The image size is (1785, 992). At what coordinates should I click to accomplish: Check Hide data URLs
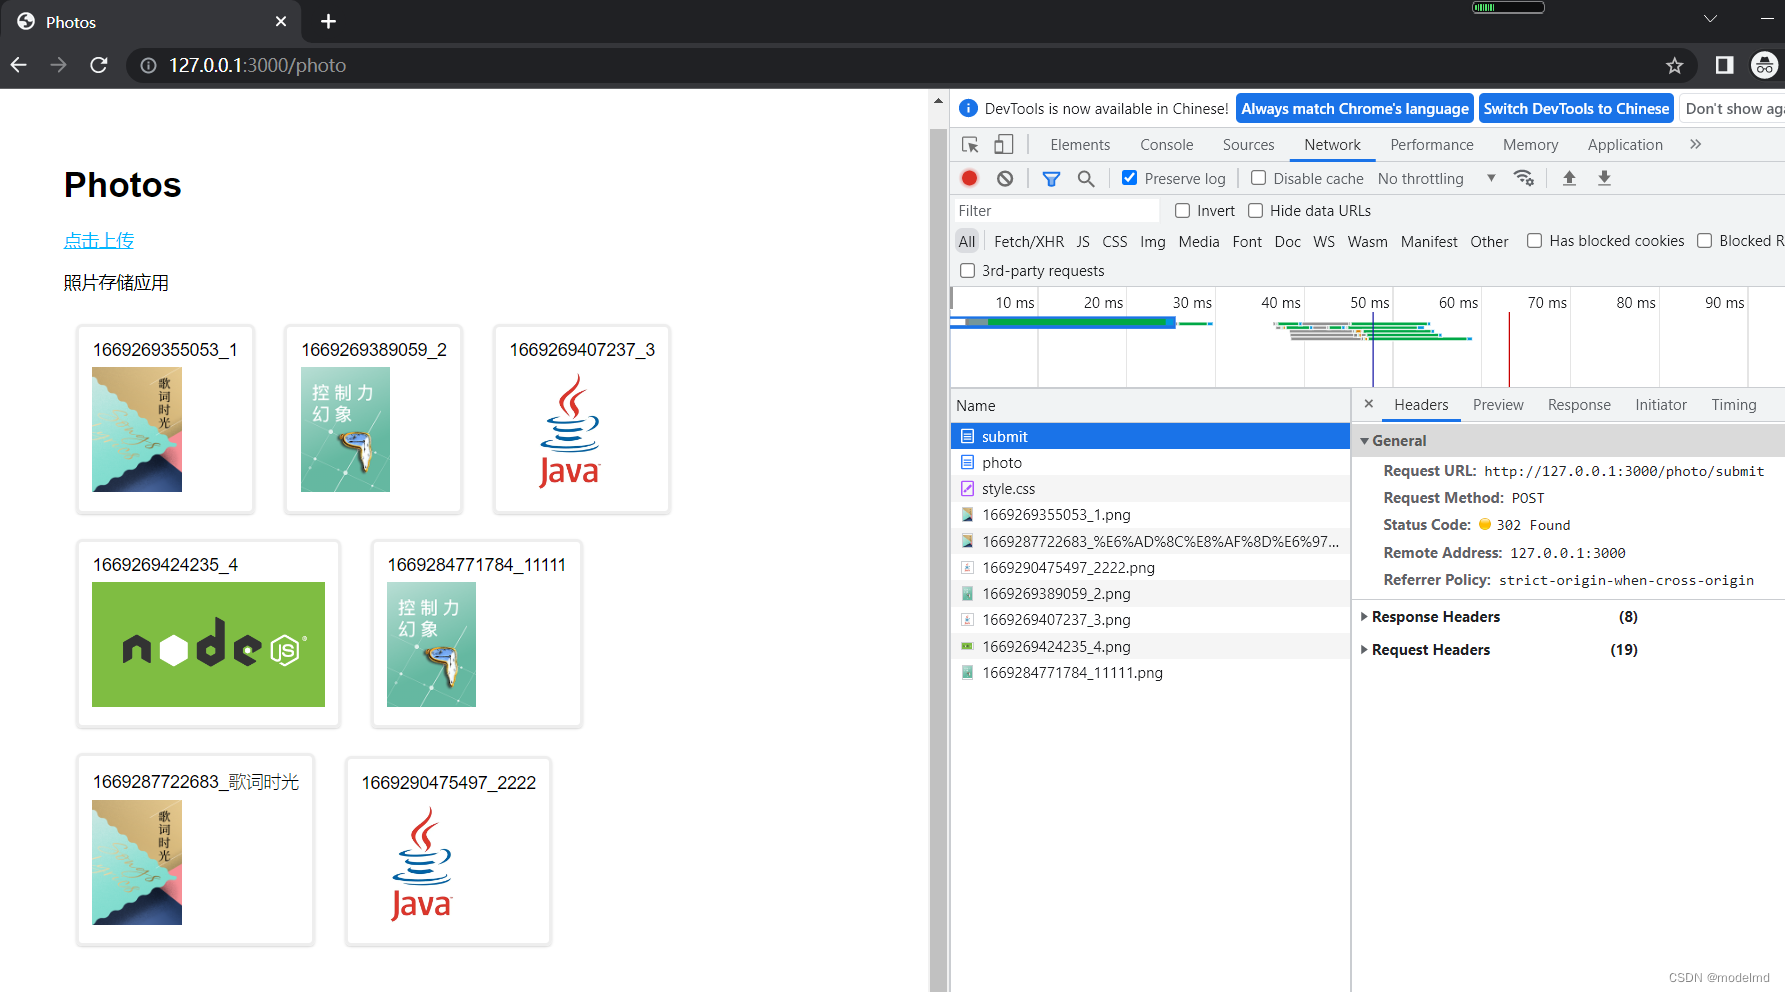(1255, 211)
